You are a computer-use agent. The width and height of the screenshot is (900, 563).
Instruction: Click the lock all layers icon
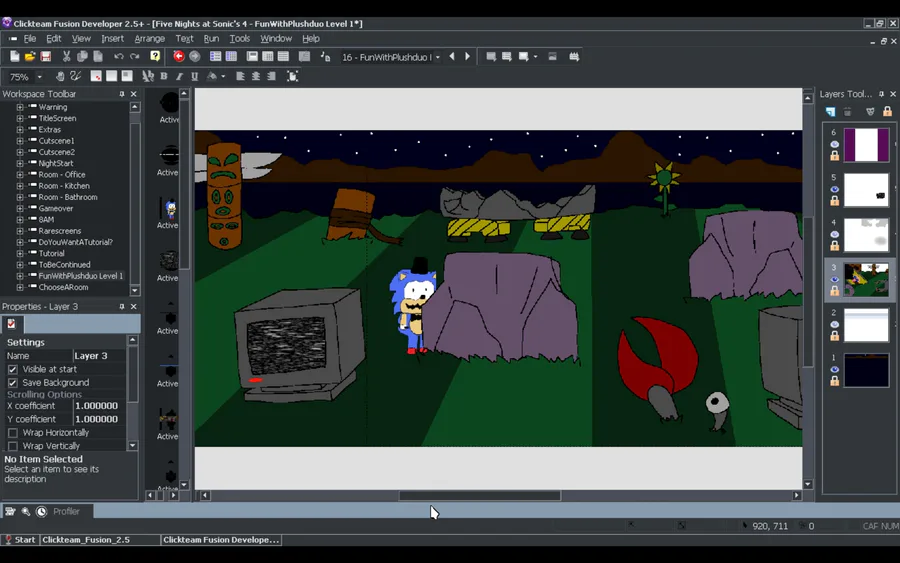click(887, 111)
